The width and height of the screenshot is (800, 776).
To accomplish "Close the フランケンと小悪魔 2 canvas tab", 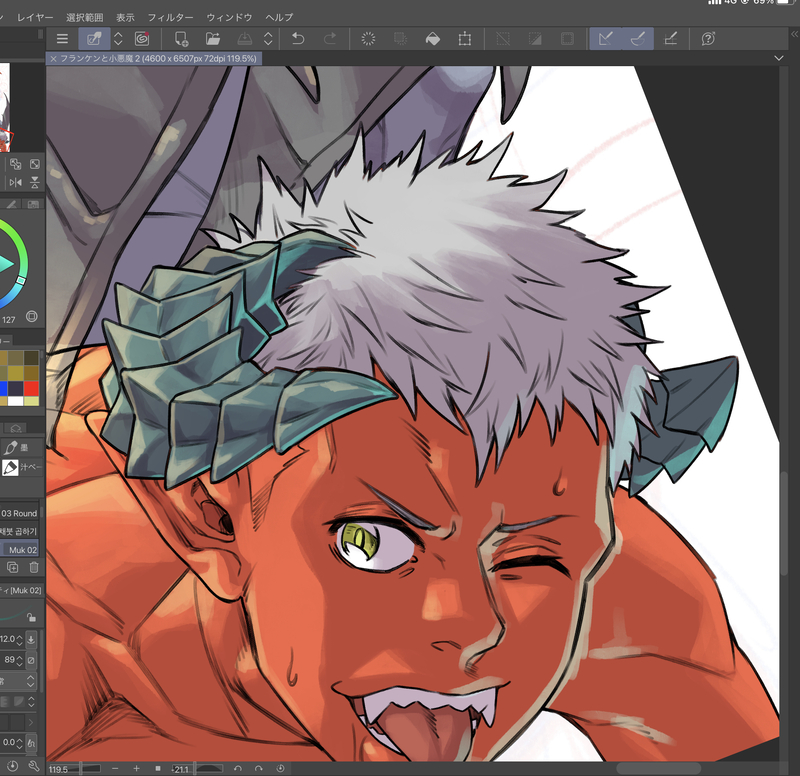I will click(x=53, y=59).
